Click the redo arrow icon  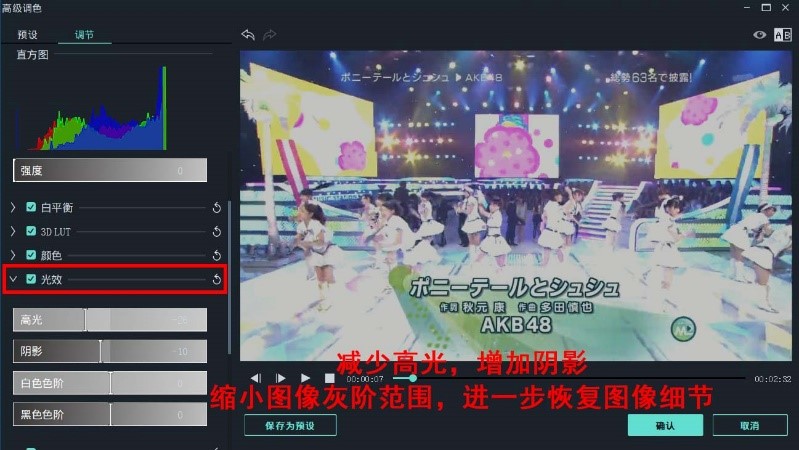tap(270, 35)
